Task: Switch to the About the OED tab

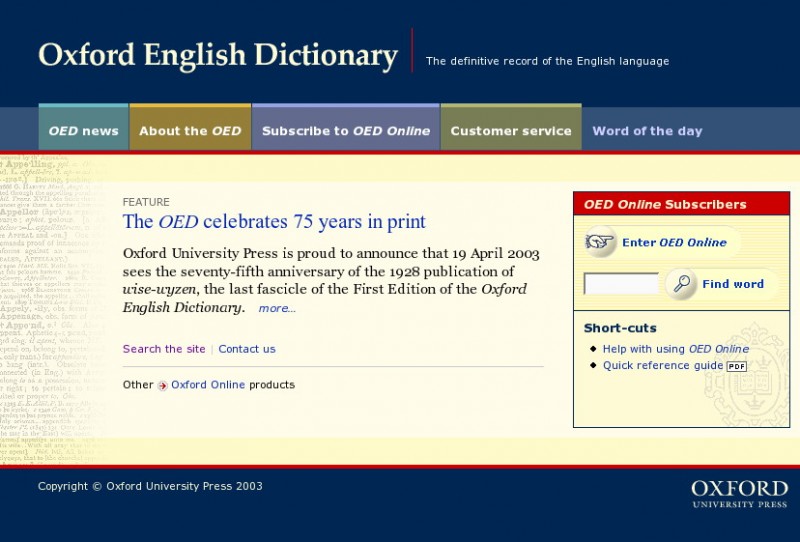Action: (190, 131)
